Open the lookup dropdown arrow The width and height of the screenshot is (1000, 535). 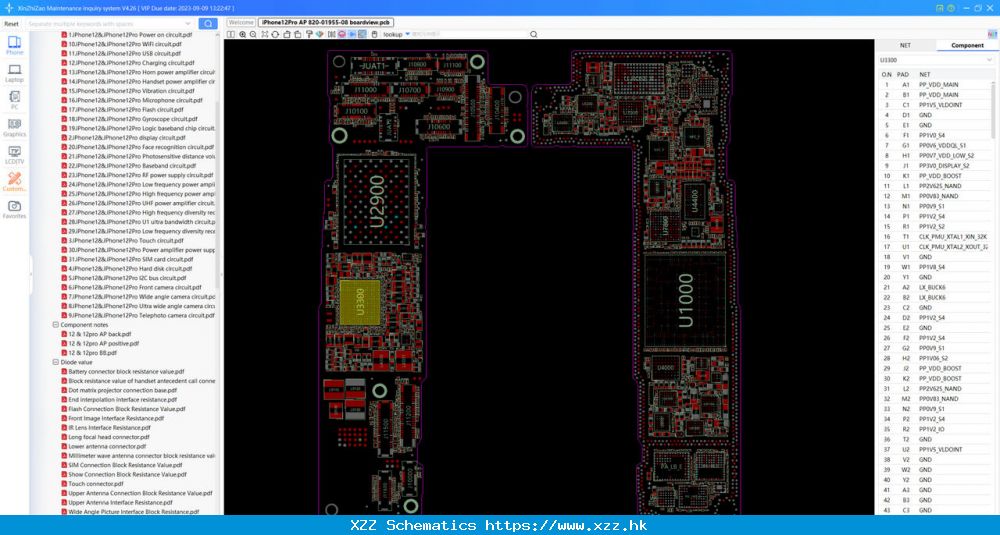[x=408, y=34]
